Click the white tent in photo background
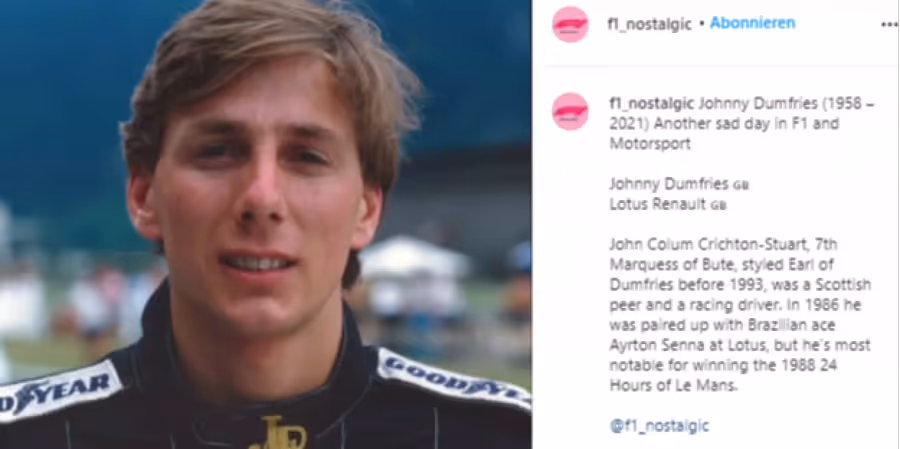 point(414,257)
